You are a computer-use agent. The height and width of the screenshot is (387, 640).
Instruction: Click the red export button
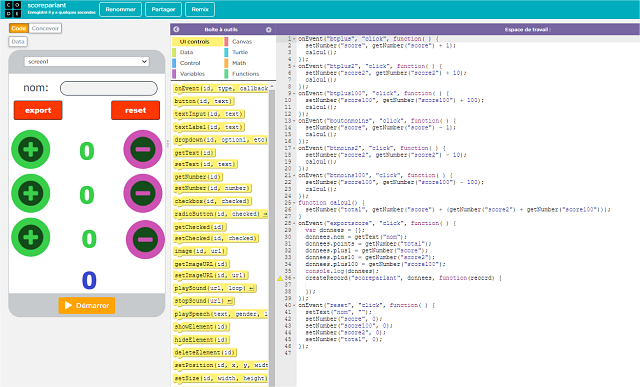(38, 110)
